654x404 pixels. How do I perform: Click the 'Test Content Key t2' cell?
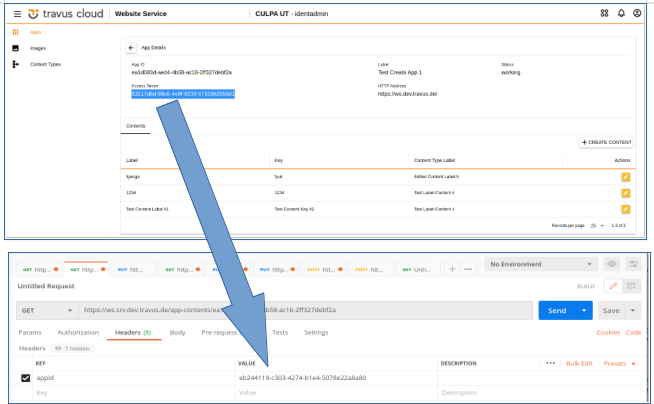(x=294, y=209)
